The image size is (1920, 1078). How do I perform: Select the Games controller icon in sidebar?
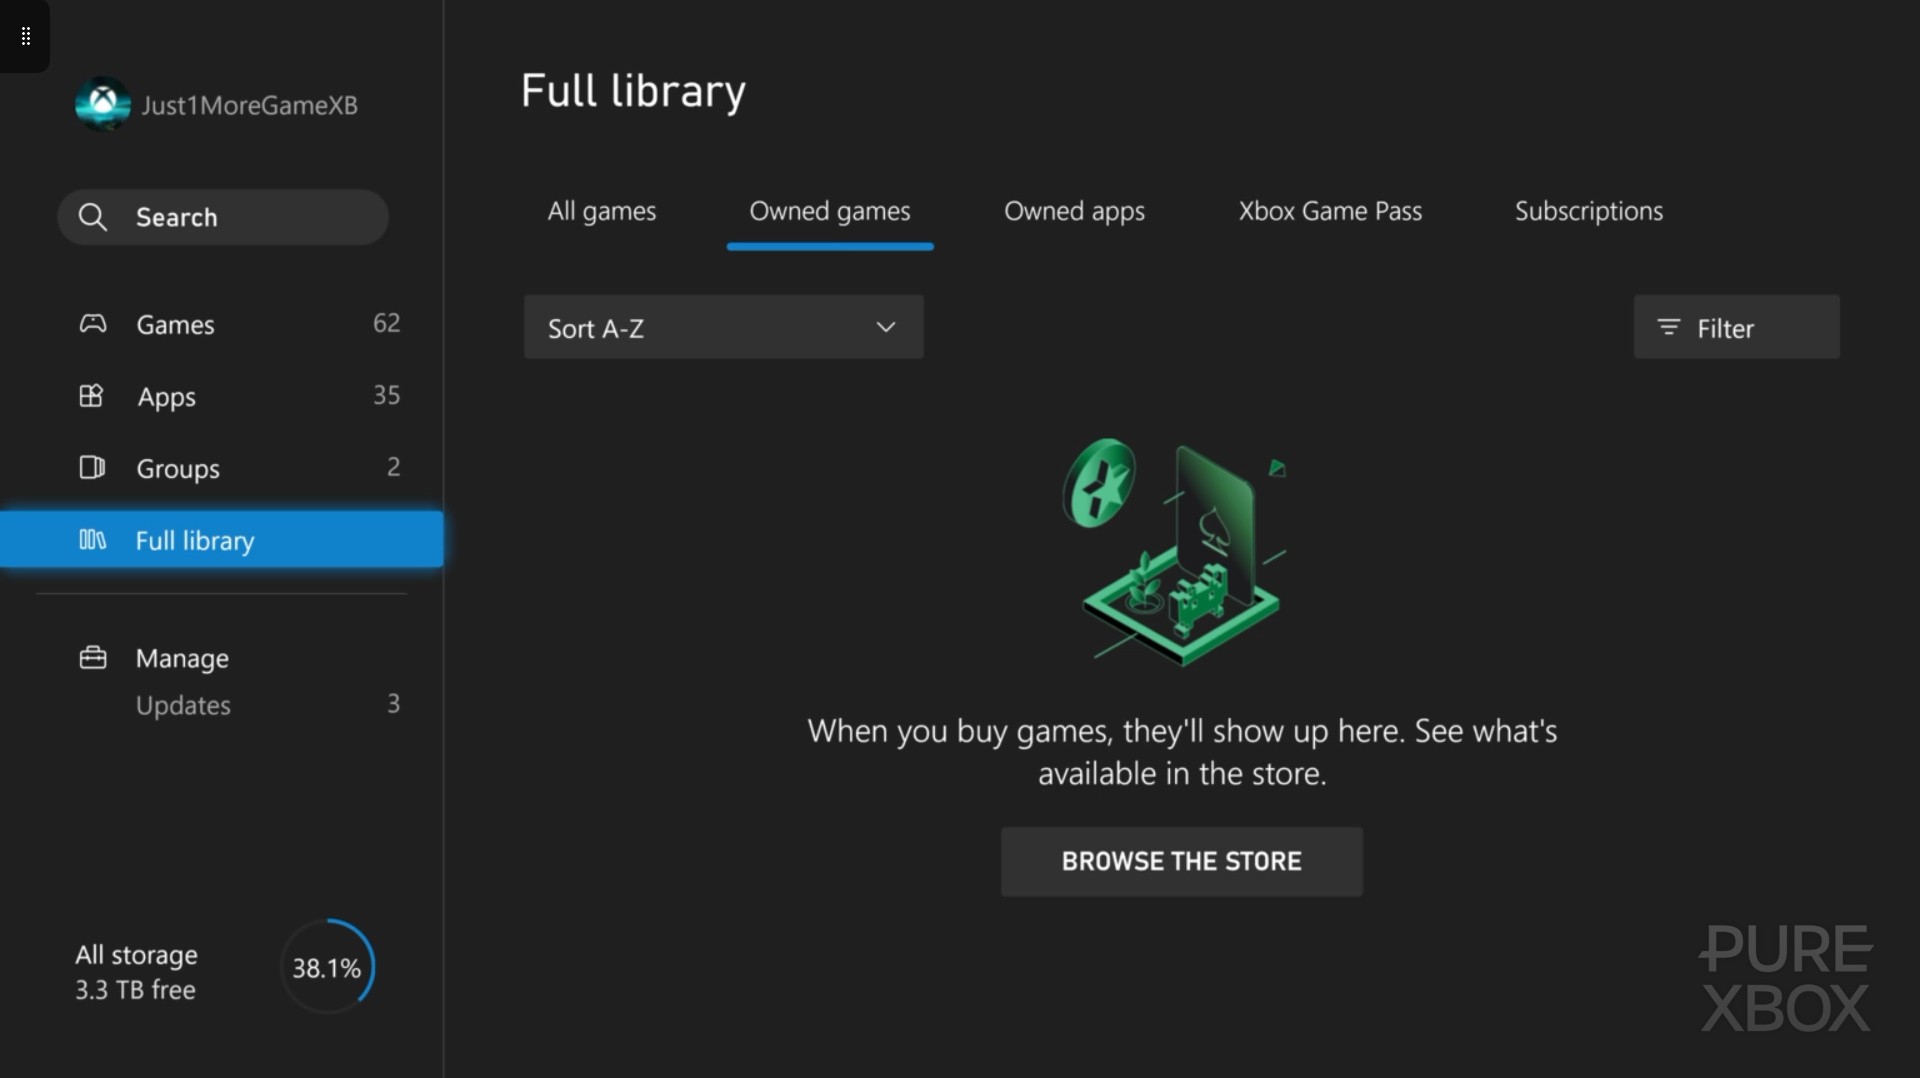(x=91, y=324)
